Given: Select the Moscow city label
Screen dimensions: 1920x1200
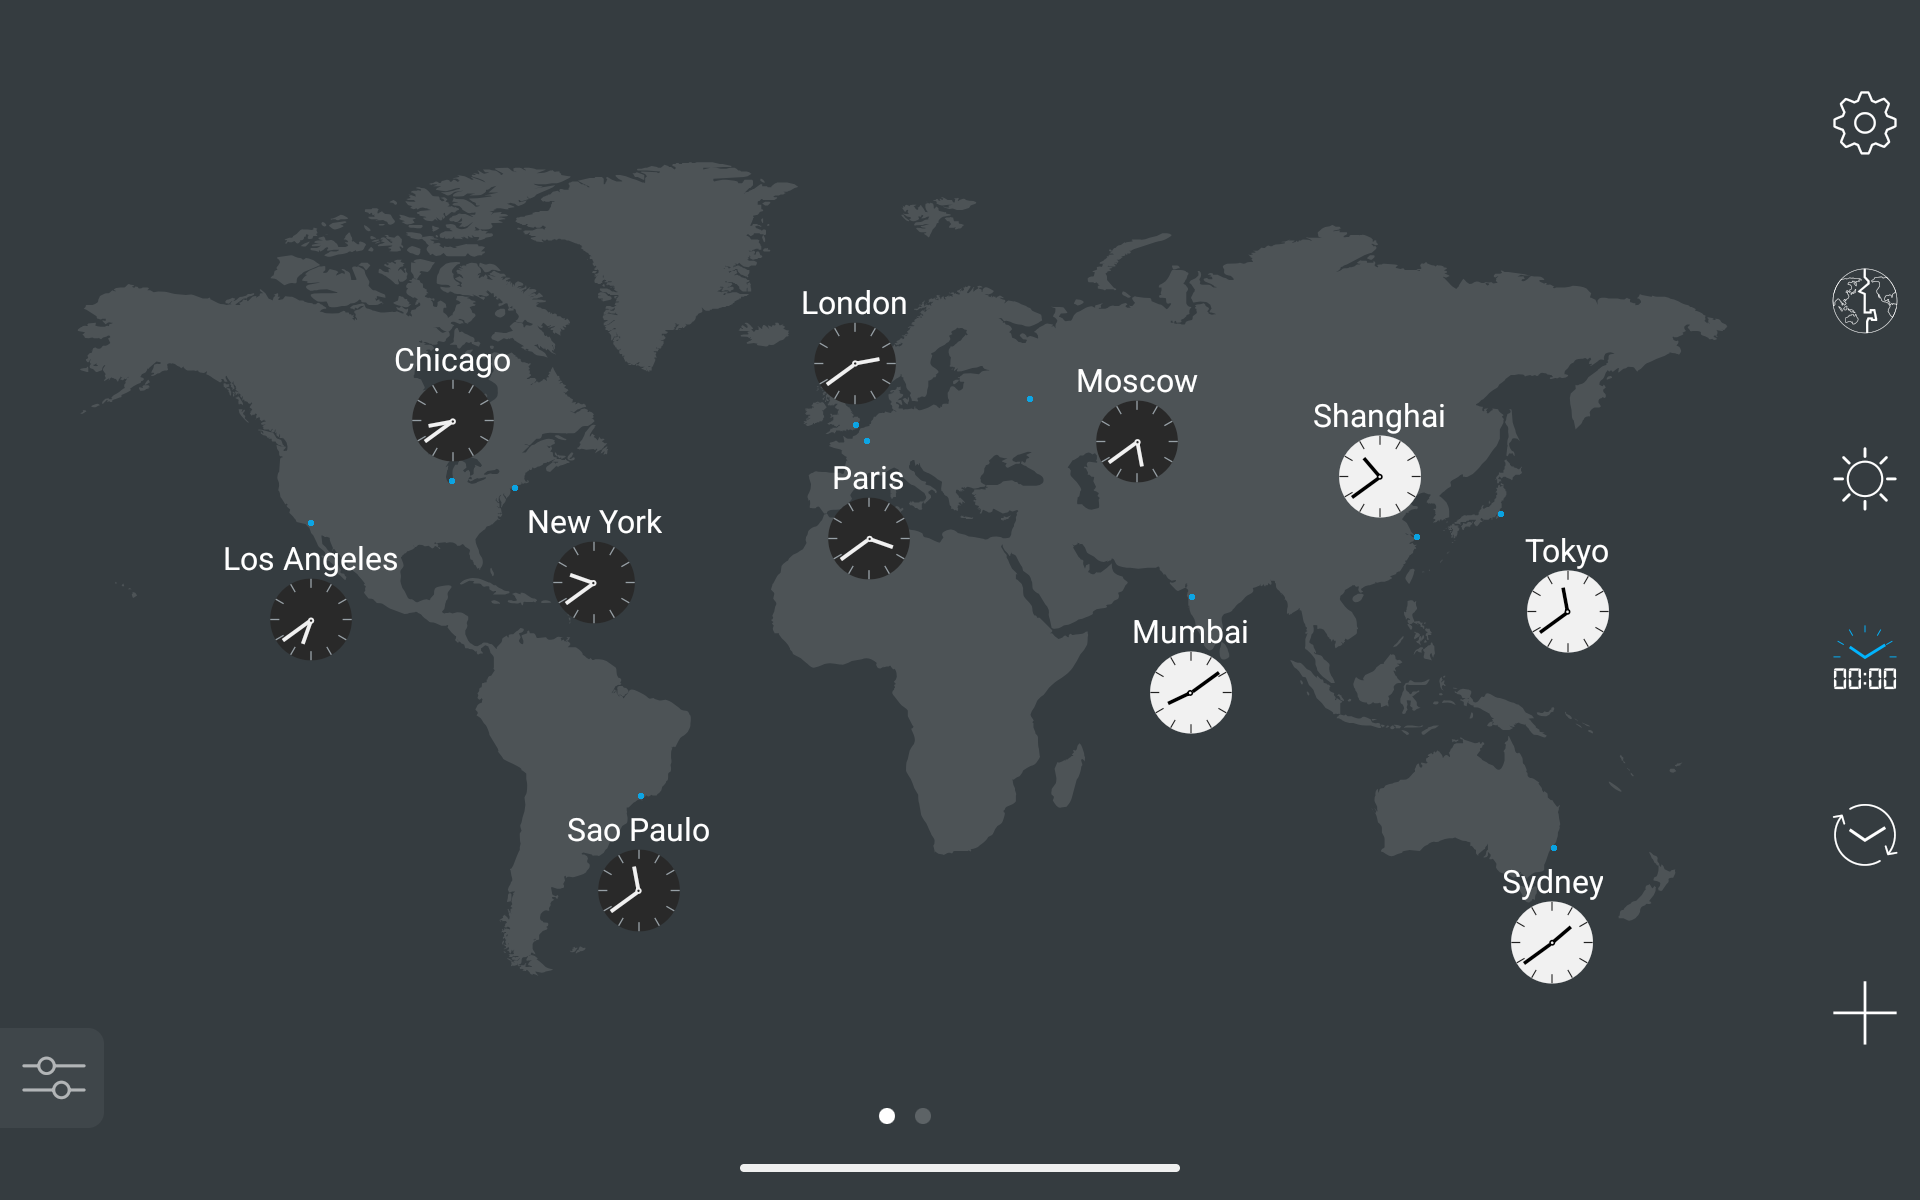Looking at the screenshot, I should pos(1137,381).
